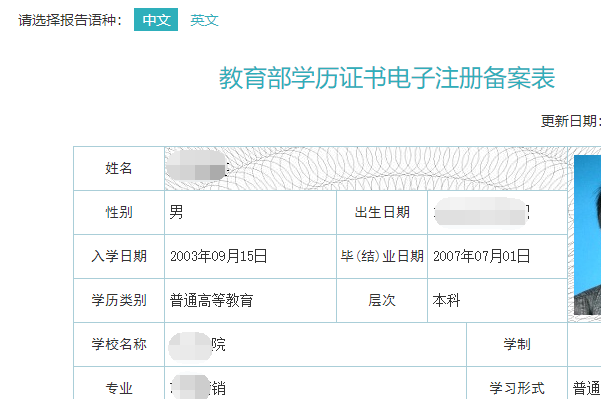The height and width of the screenshot is (399, 601).
Task: Click the gender value 男
Action: tap(176, 212)
